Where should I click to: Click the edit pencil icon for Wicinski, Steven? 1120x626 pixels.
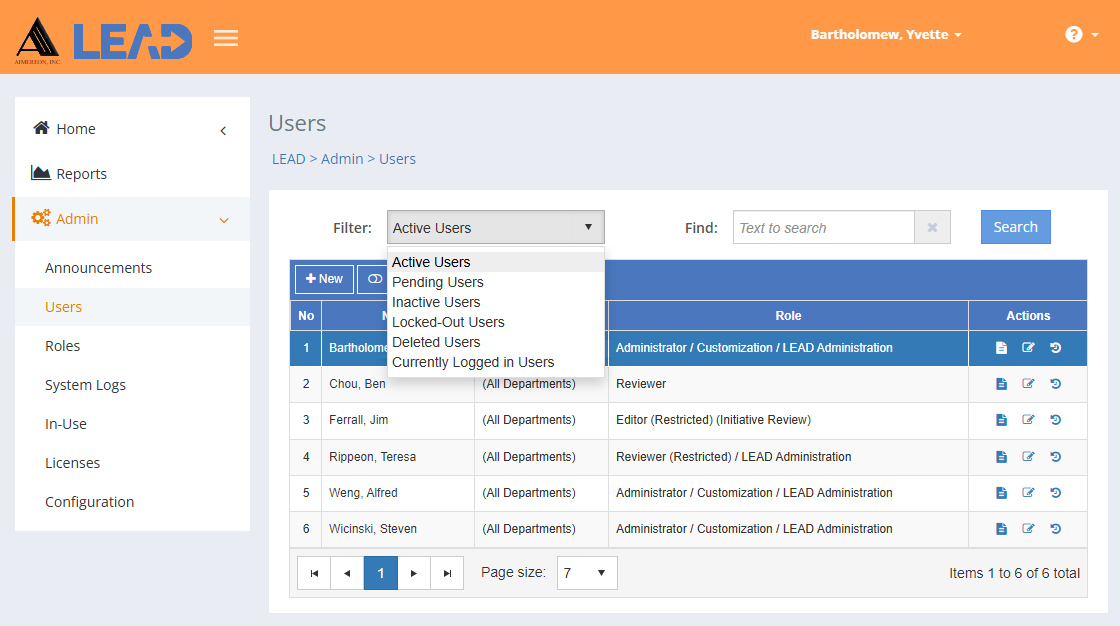coord(1028,528)
